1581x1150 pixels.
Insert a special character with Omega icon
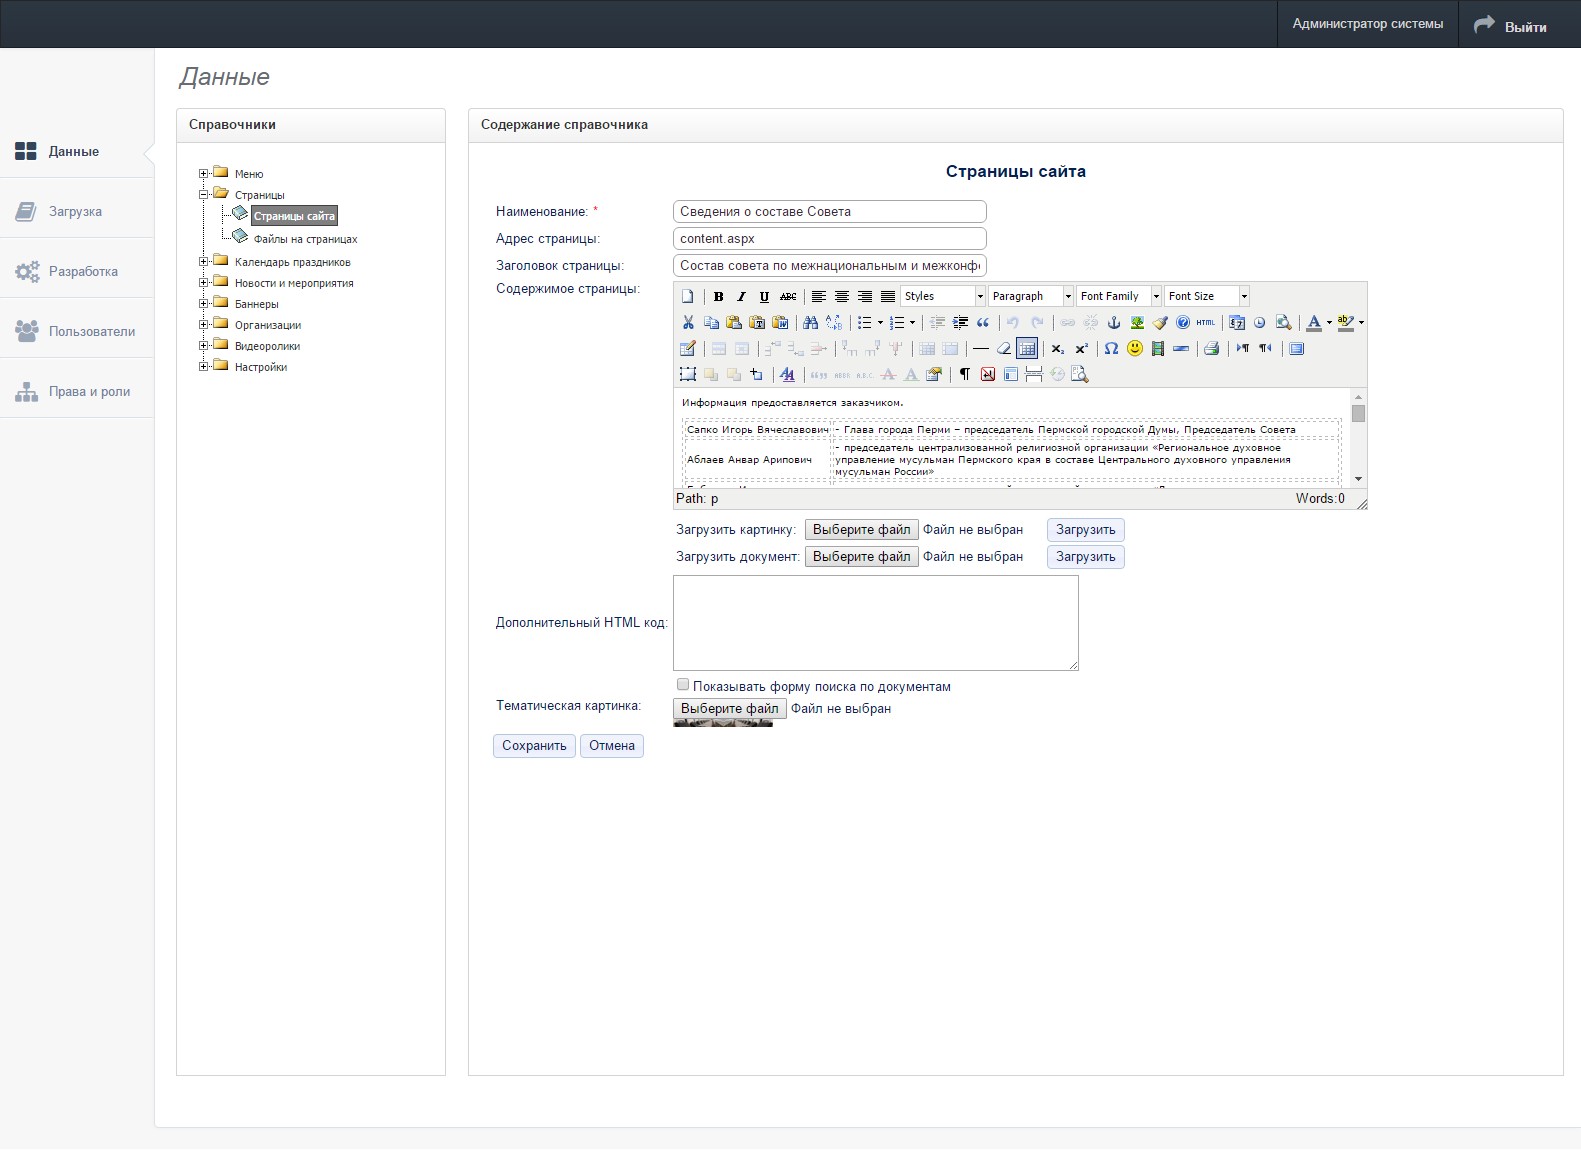[1111, 349]
